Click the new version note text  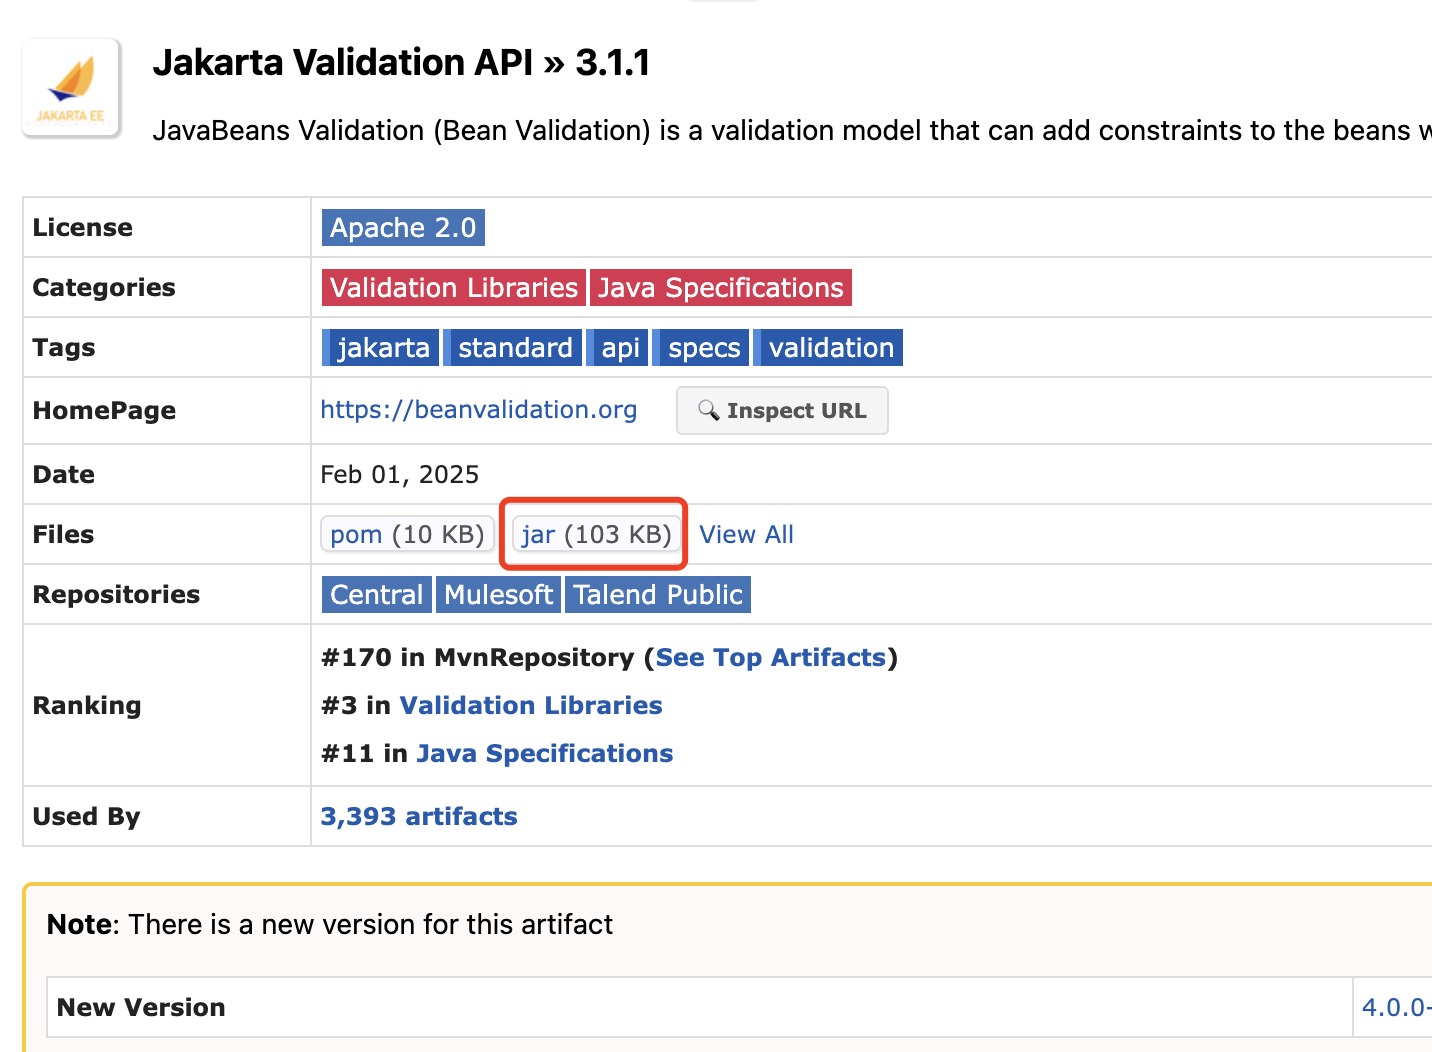pos(330,925)
